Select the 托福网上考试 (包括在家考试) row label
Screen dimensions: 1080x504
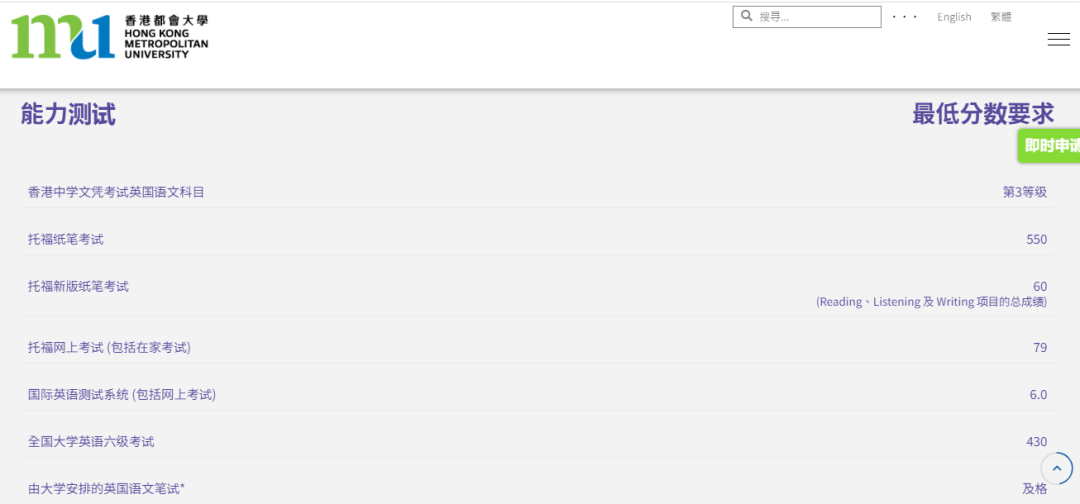(109, 347)
